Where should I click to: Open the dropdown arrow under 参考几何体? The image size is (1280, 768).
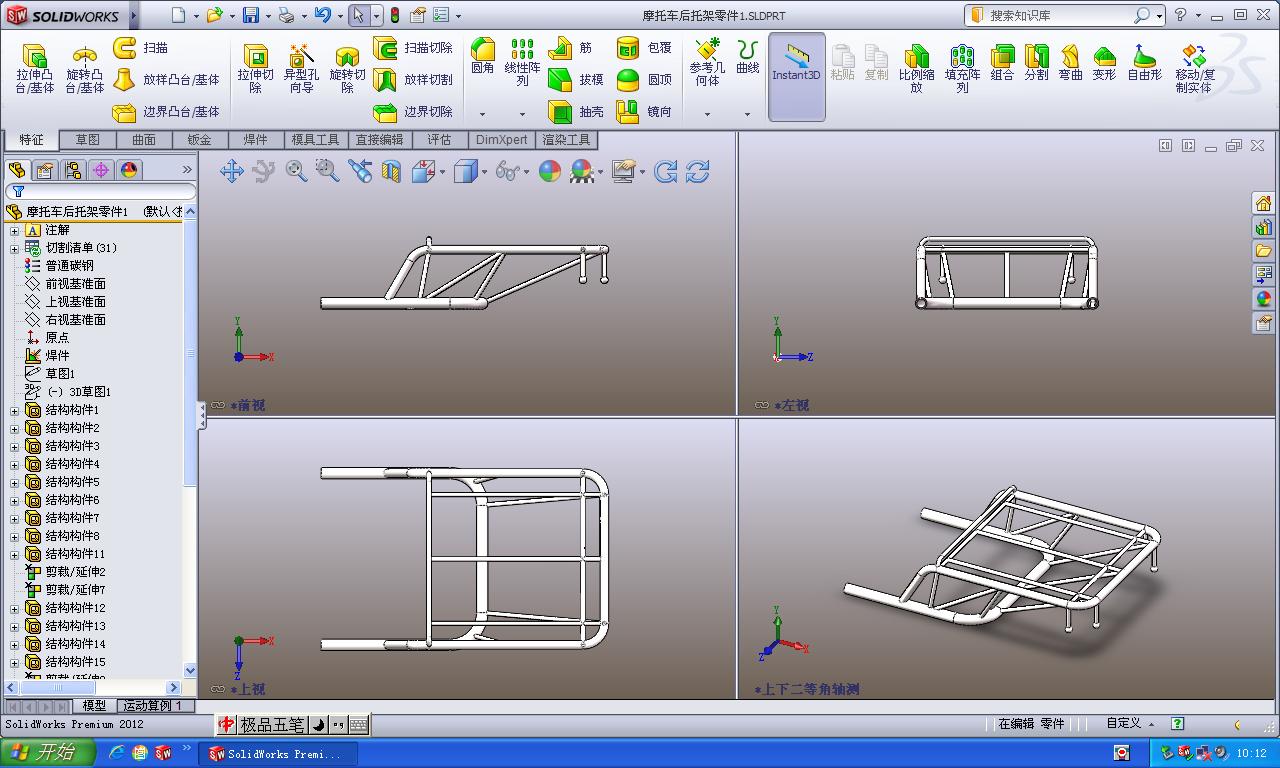(707, 114)
